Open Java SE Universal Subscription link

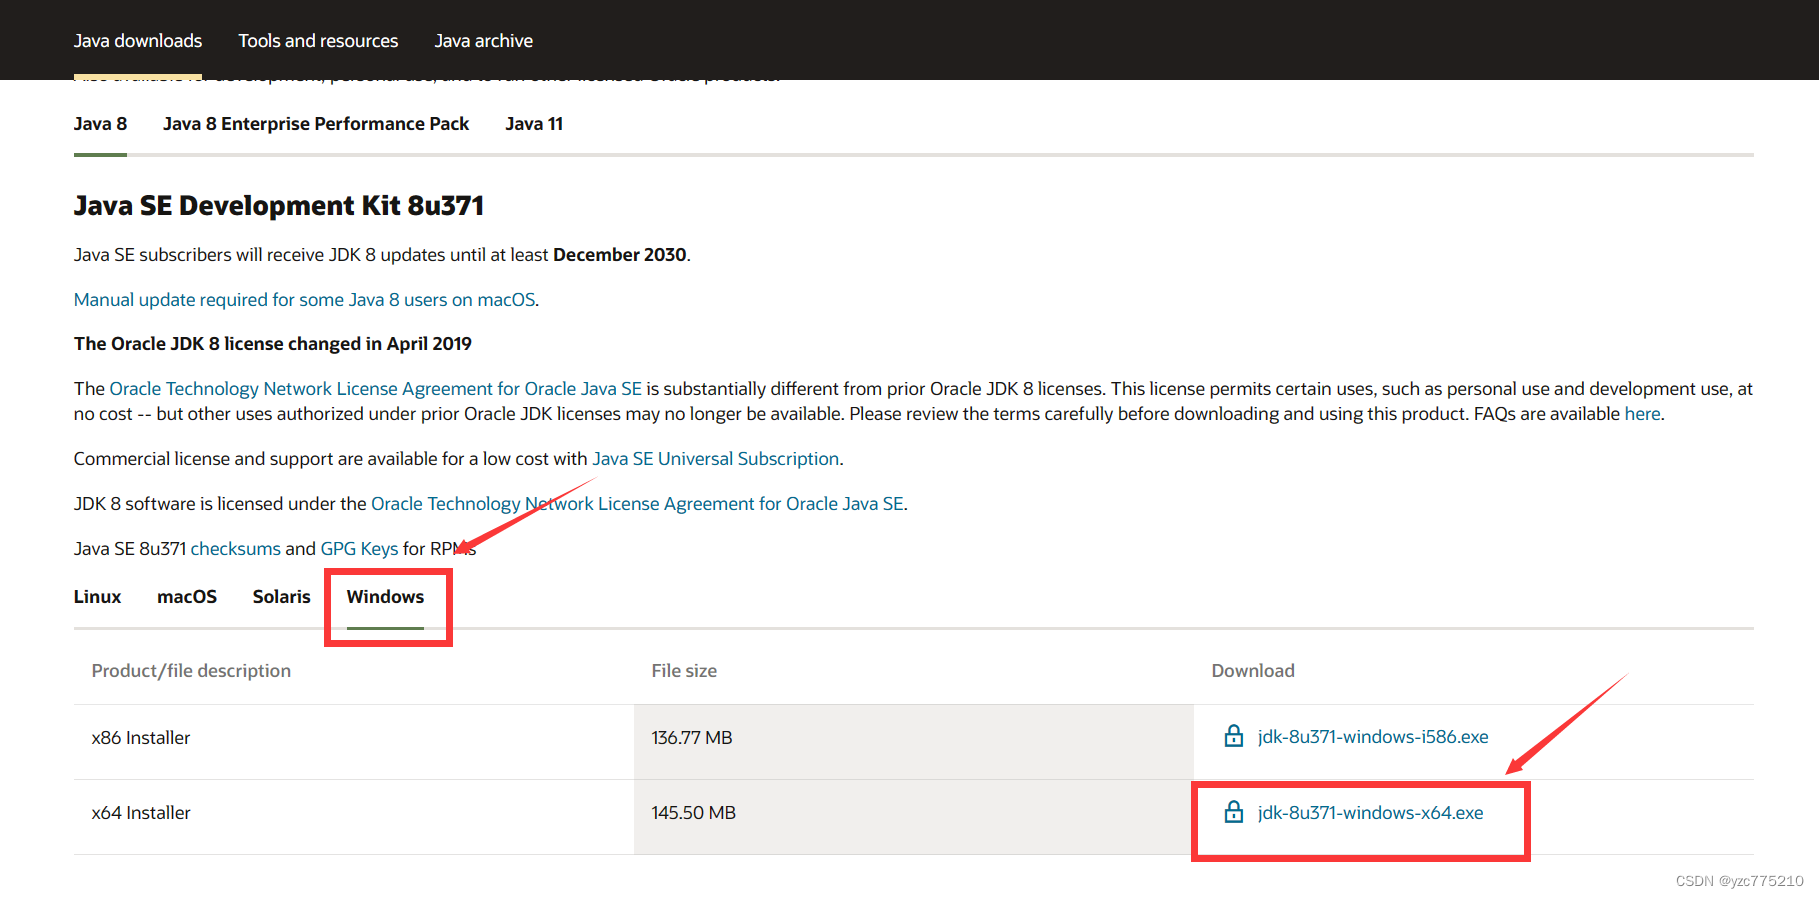tap(715, 459)
